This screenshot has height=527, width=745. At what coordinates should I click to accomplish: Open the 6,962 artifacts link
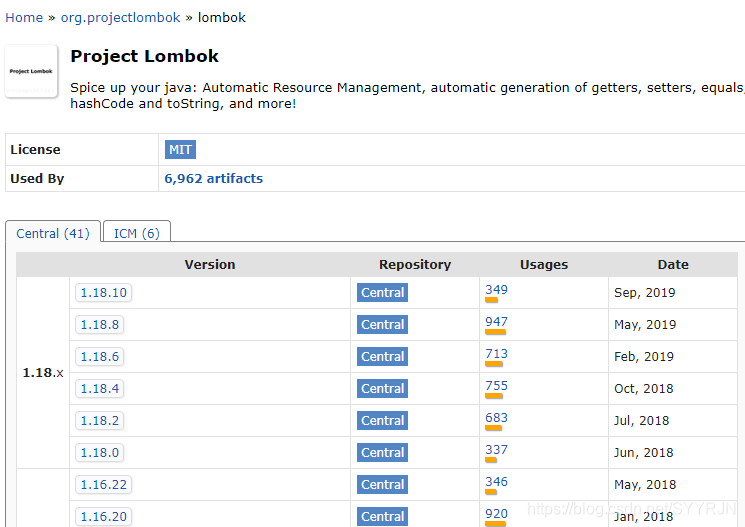(x=213, y=179)
